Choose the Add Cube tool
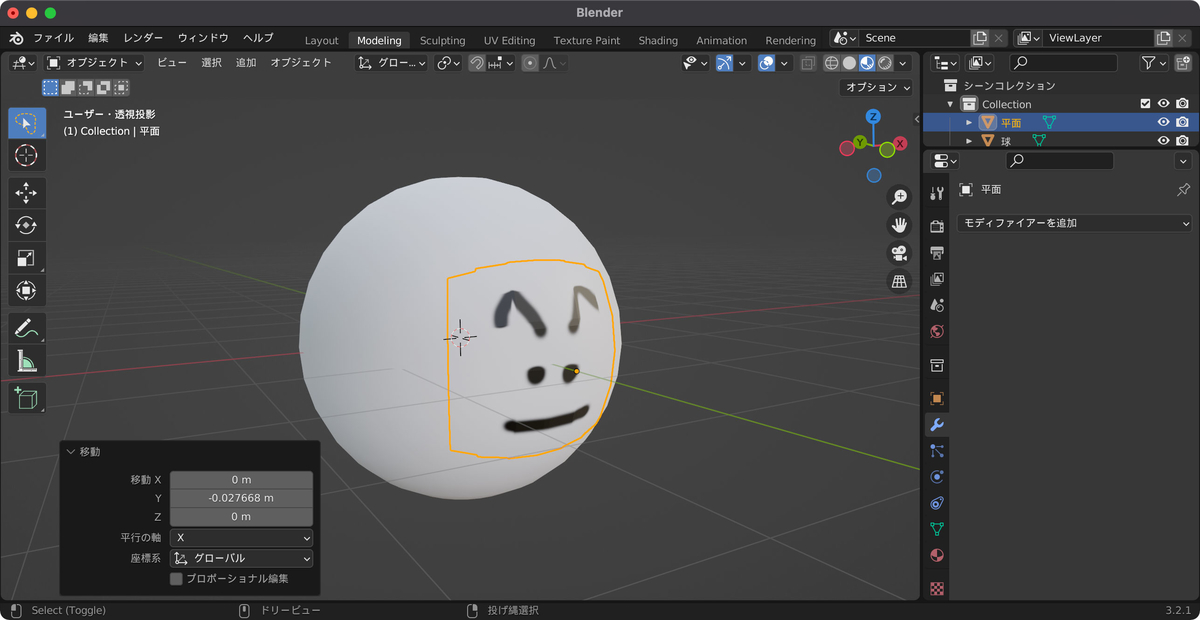The image size is (1200, 620). 27,398
